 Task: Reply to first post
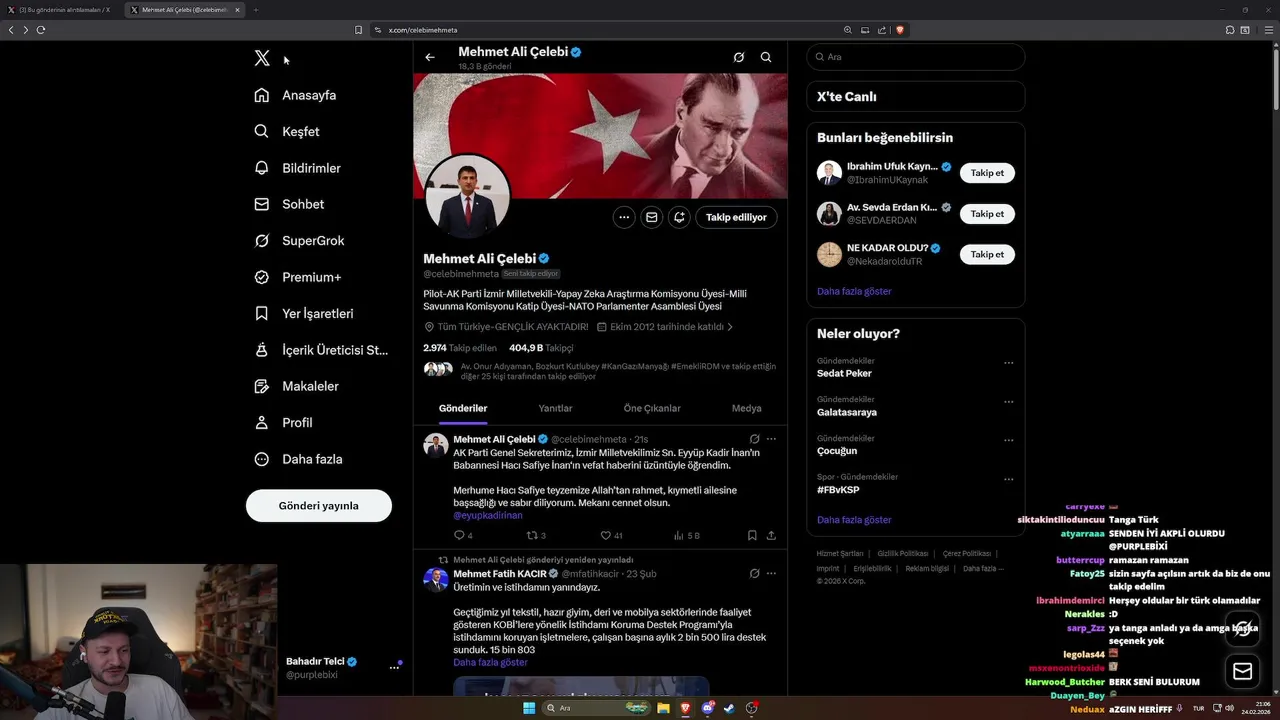(x=463, y=536)
